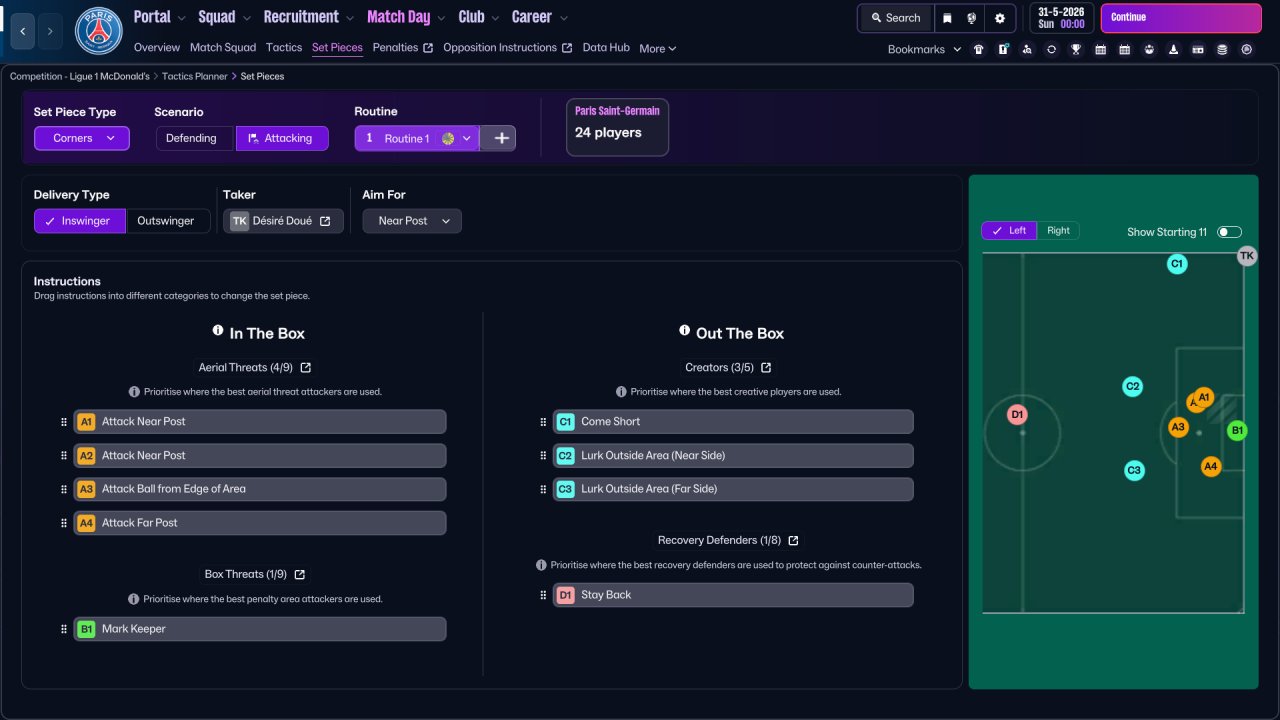Viewport: 1280px width, 720px height.
Task: Open pop-out icon next to Box Threats
Action: tap(300, 575)
